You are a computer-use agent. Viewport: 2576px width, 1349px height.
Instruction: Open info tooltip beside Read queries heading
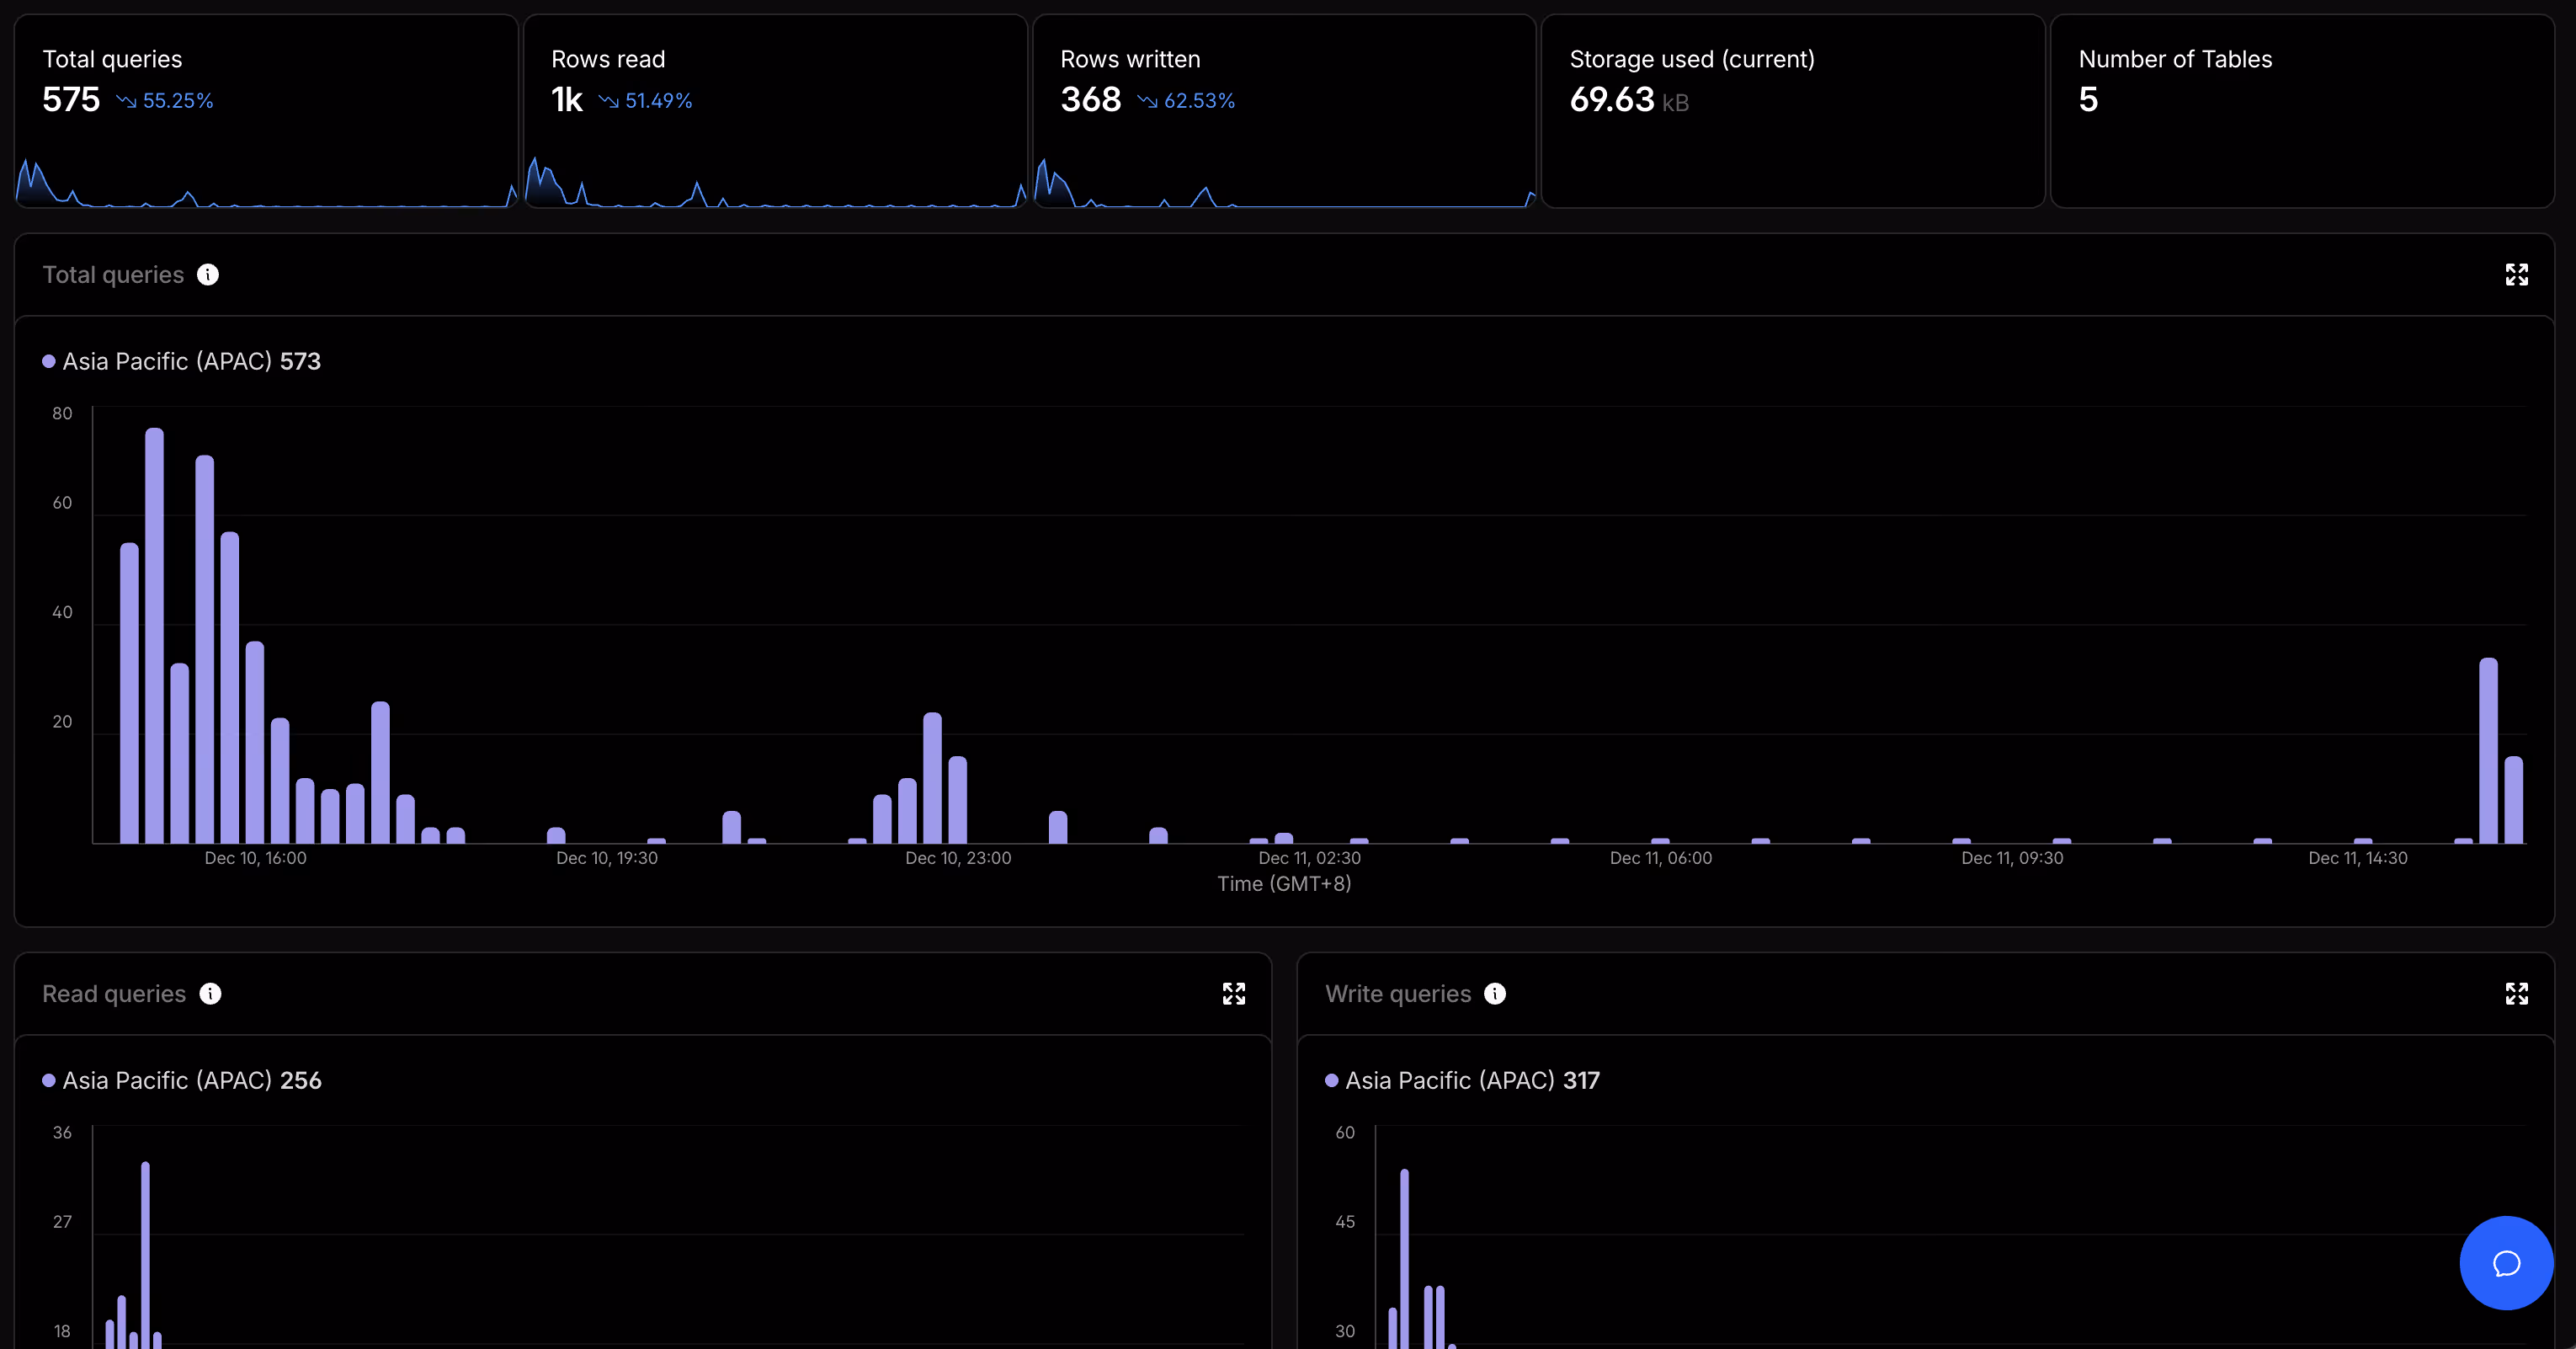[x=210, y=993]
